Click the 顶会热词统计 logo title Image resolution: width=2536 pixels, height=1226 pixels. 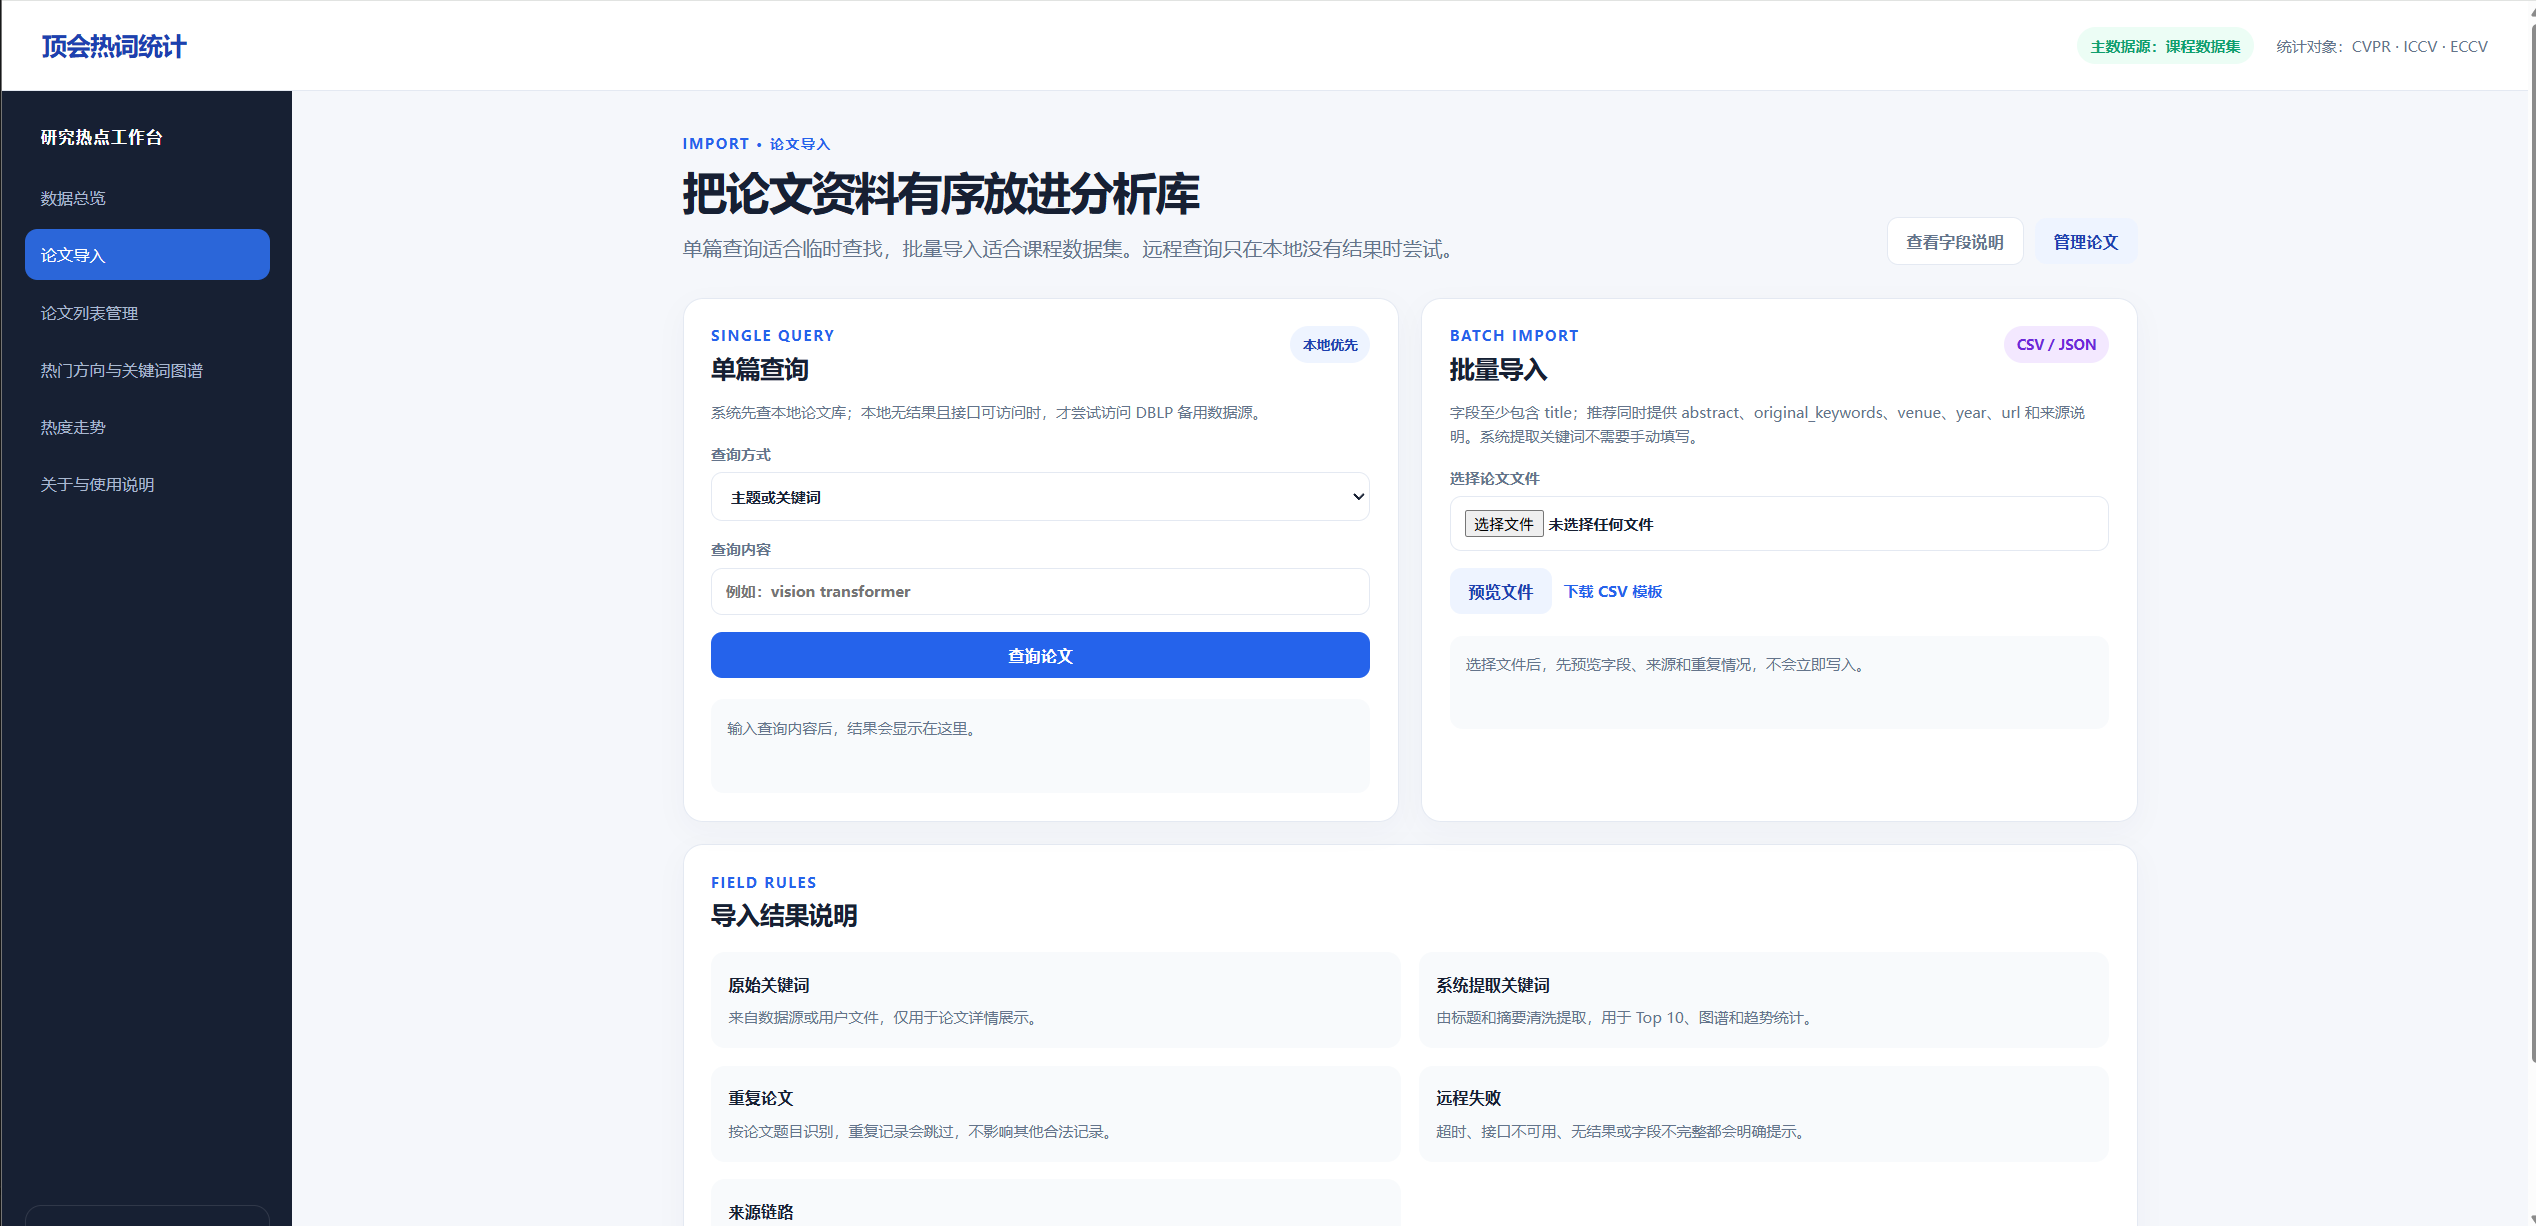(114, 47)
